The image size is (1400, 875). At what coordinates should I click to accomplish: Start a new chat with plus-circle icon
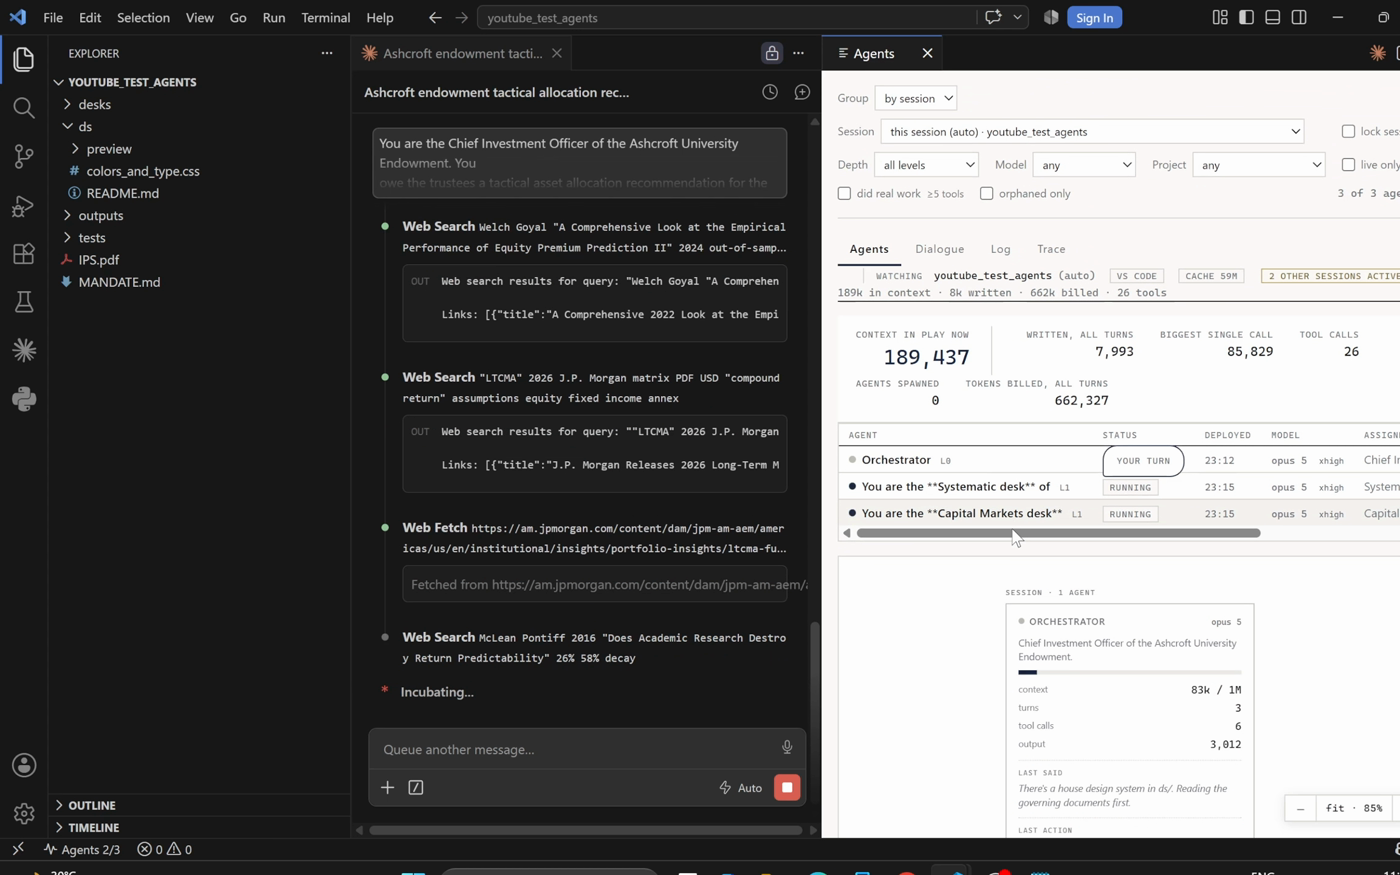pyautogui.click(x=802, y=92)
